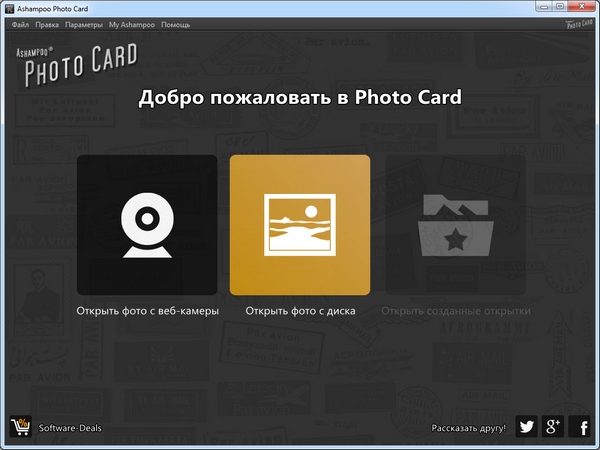
Task: Open the shopping cart icon
Action: point(20,428)
